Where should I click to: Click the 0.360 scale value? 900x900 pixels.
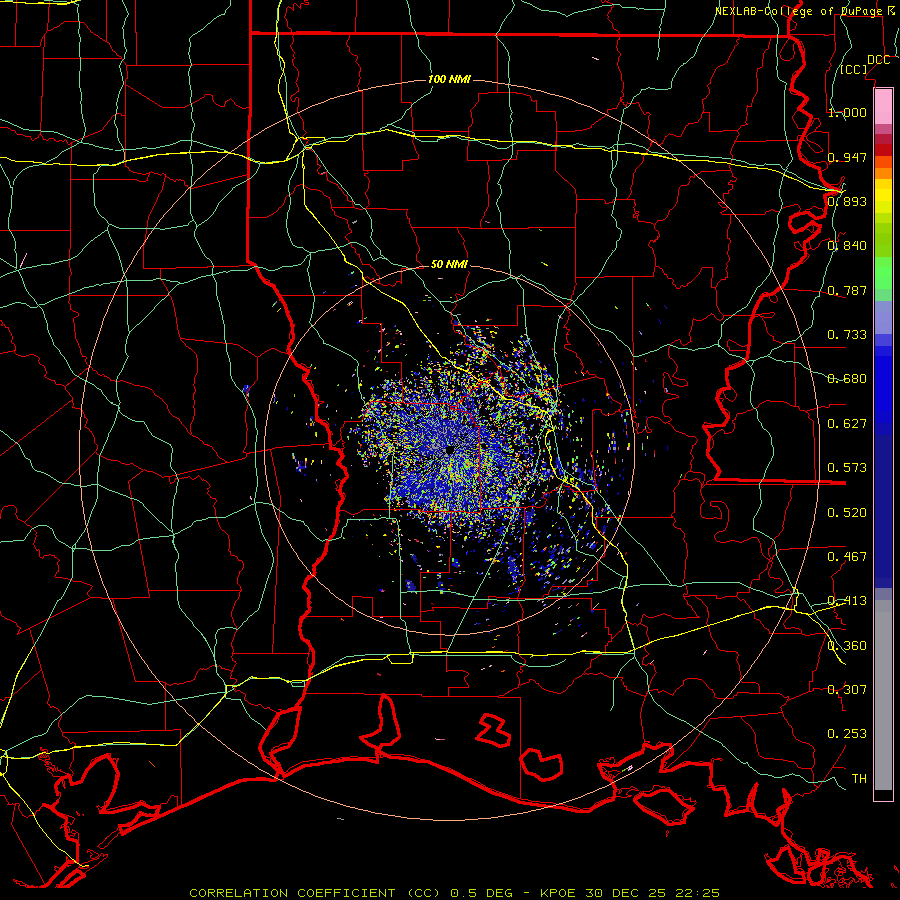[847, 646]
